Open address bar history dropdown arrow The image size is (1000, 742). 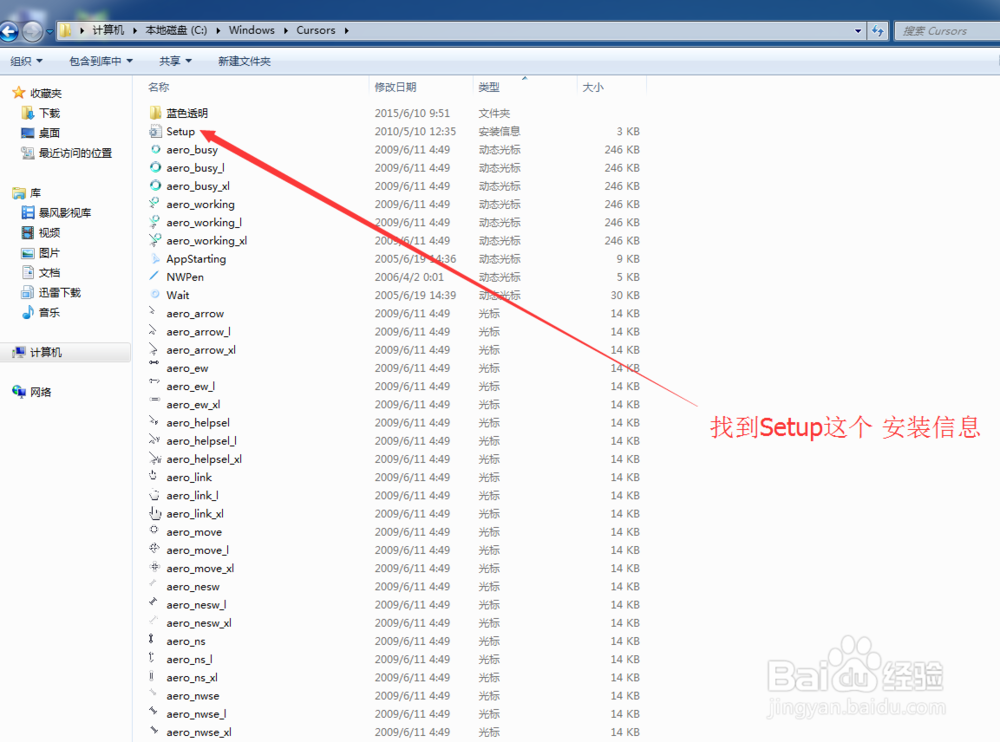coord(858,31)
